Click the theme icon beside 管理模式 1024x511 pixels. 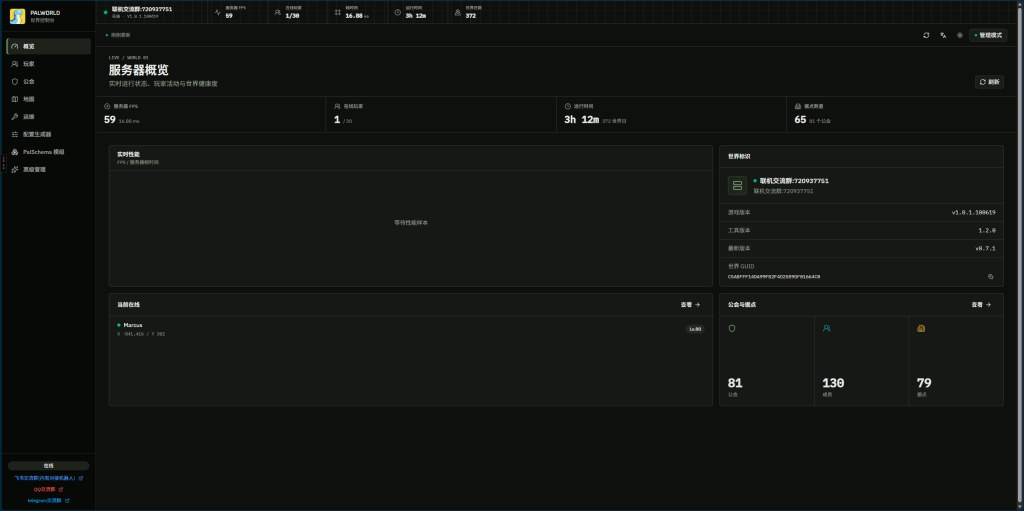point(959,35)
